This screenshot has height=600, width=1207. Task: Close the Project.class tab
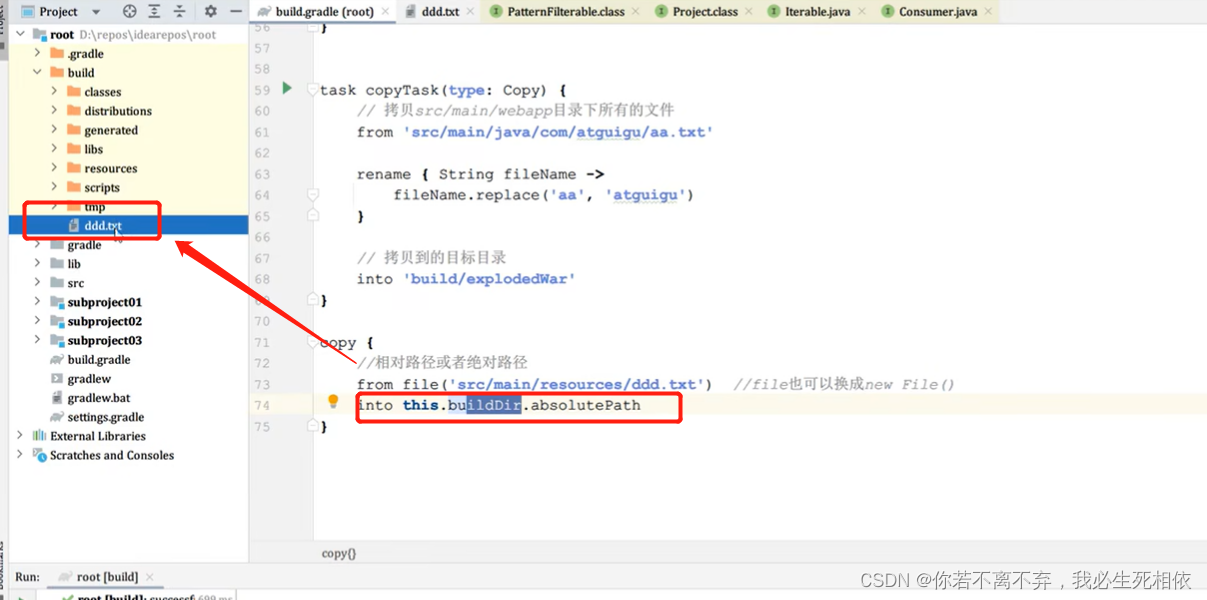[749, 12]
